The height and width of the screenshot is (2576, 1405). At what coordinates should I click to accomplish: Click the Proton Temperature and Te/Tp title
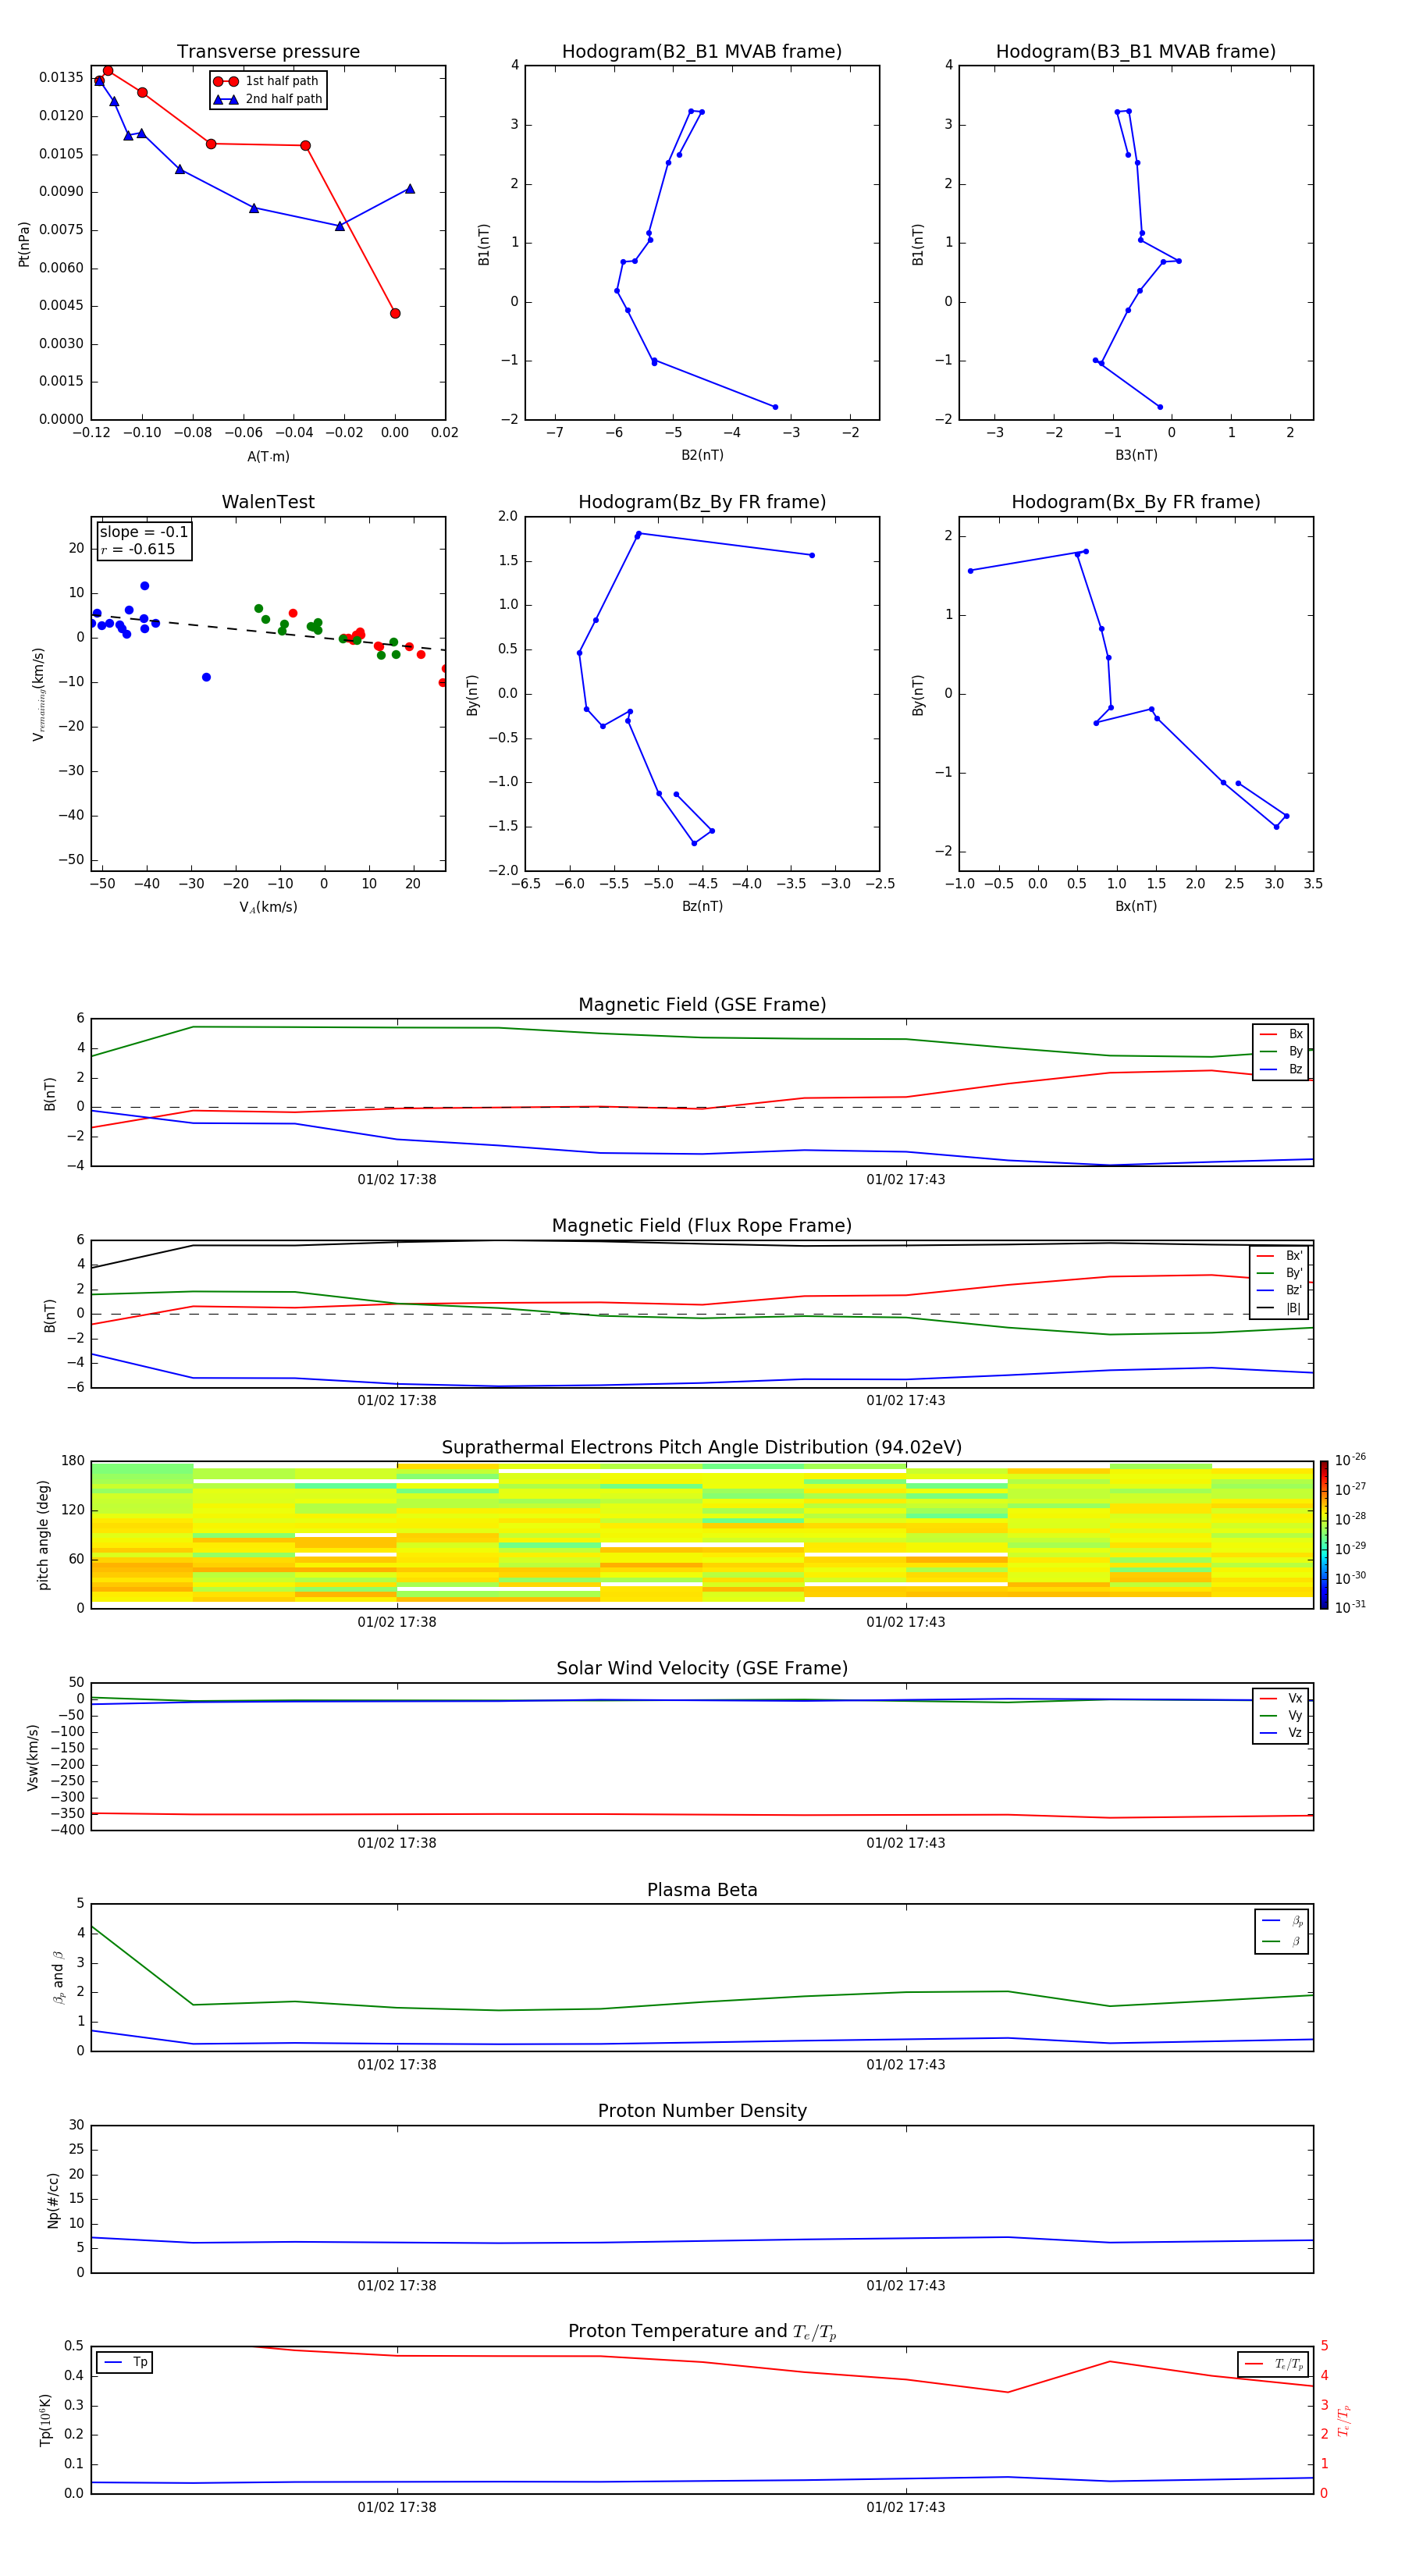click(x=702, y=2332)
